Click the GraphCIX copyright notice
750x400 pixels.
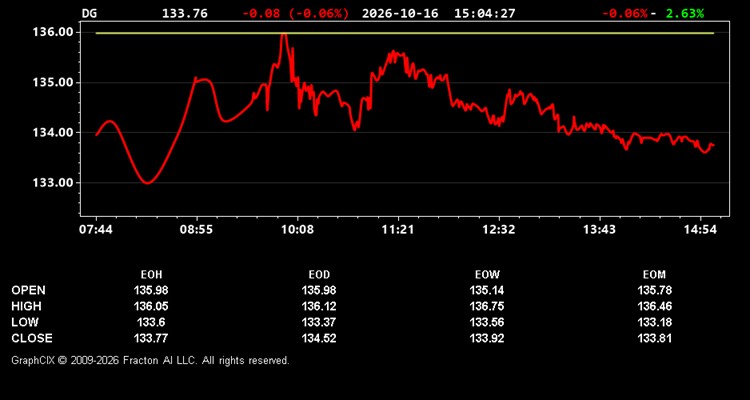coord(150,360)
